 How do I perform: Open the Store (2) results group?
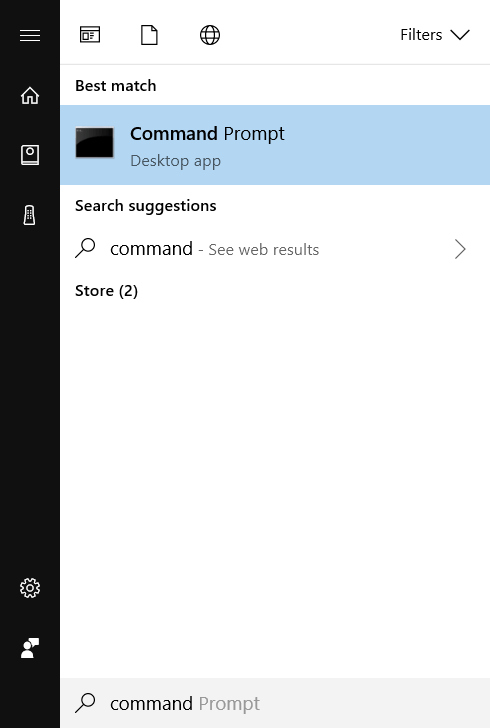[x=106, y=291]
